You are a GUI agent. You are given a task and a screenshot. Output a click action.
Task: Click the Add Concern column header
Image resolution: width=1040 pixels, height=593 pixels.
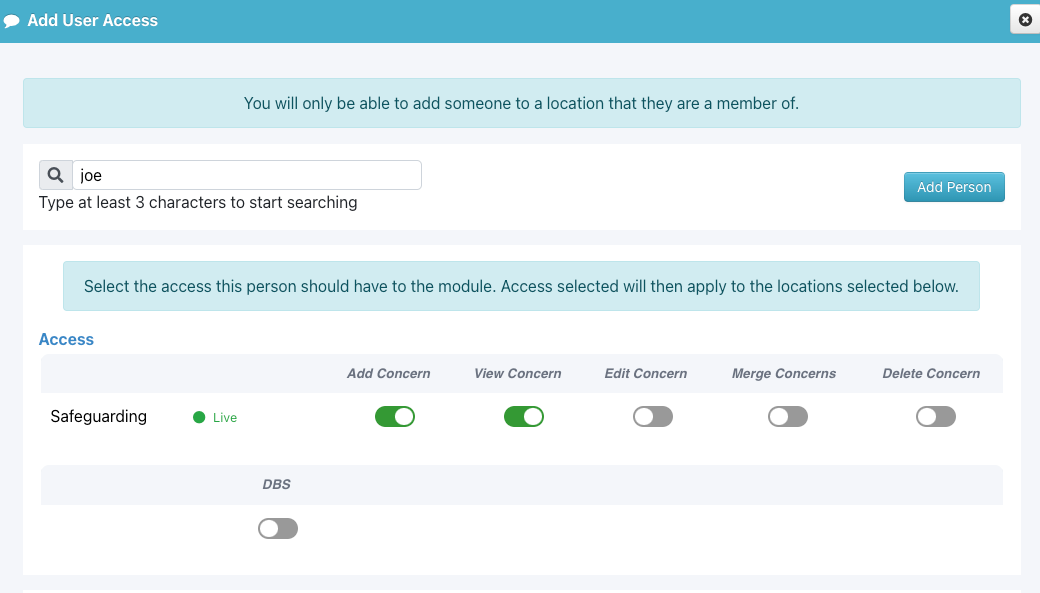(x=389, y=373)
